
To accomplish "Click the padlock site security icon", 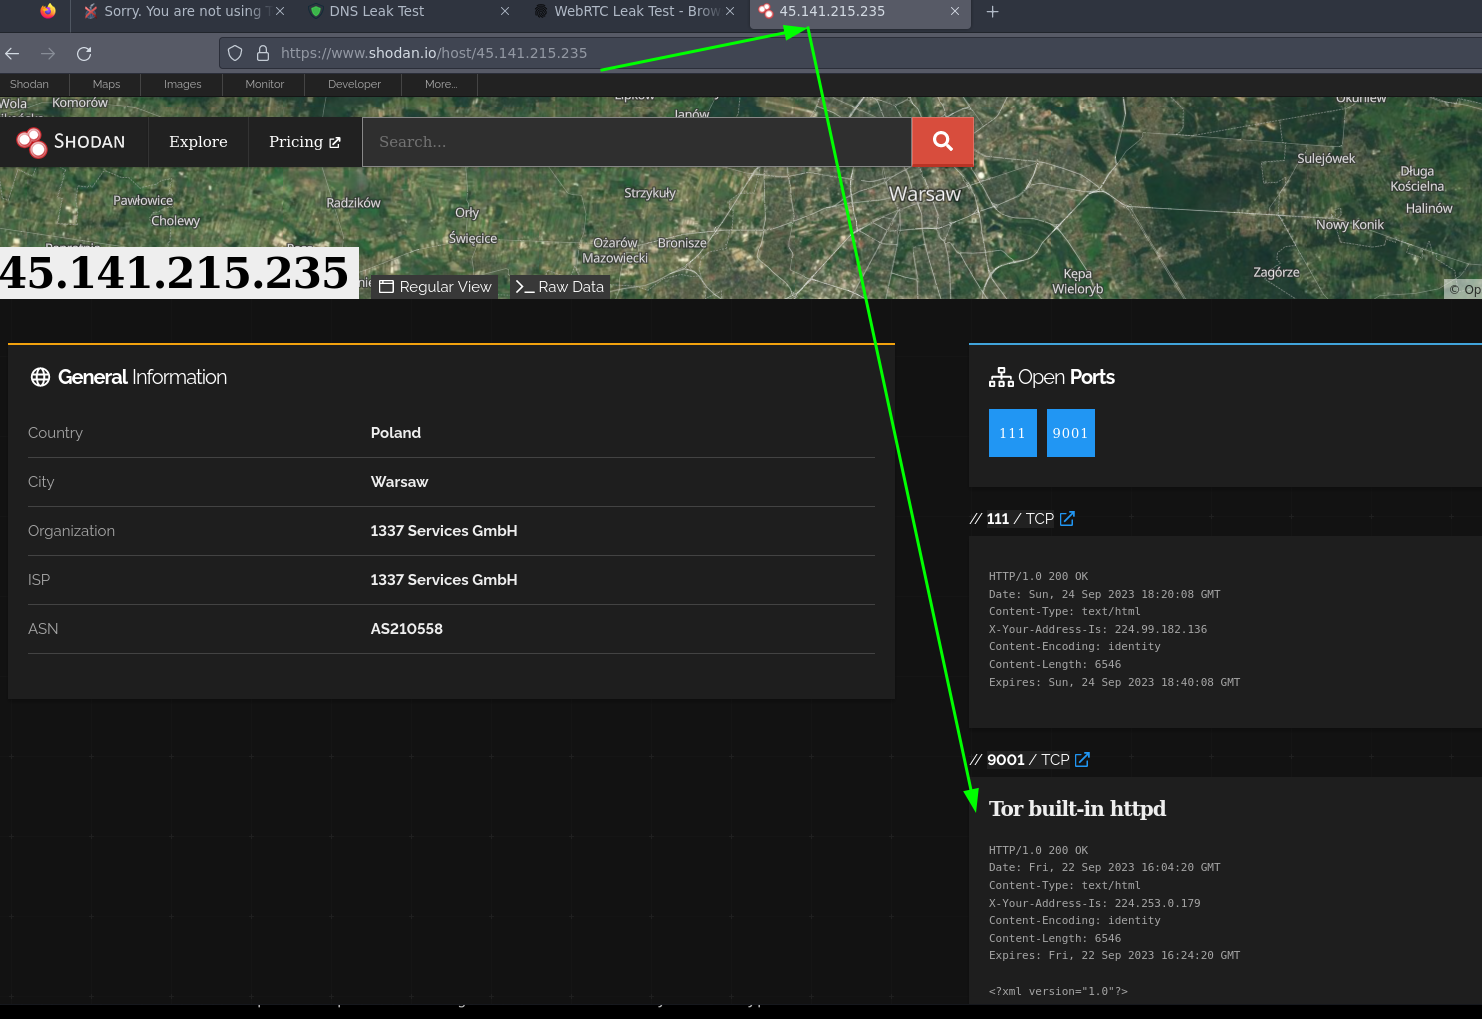I will tap(263, 53).
